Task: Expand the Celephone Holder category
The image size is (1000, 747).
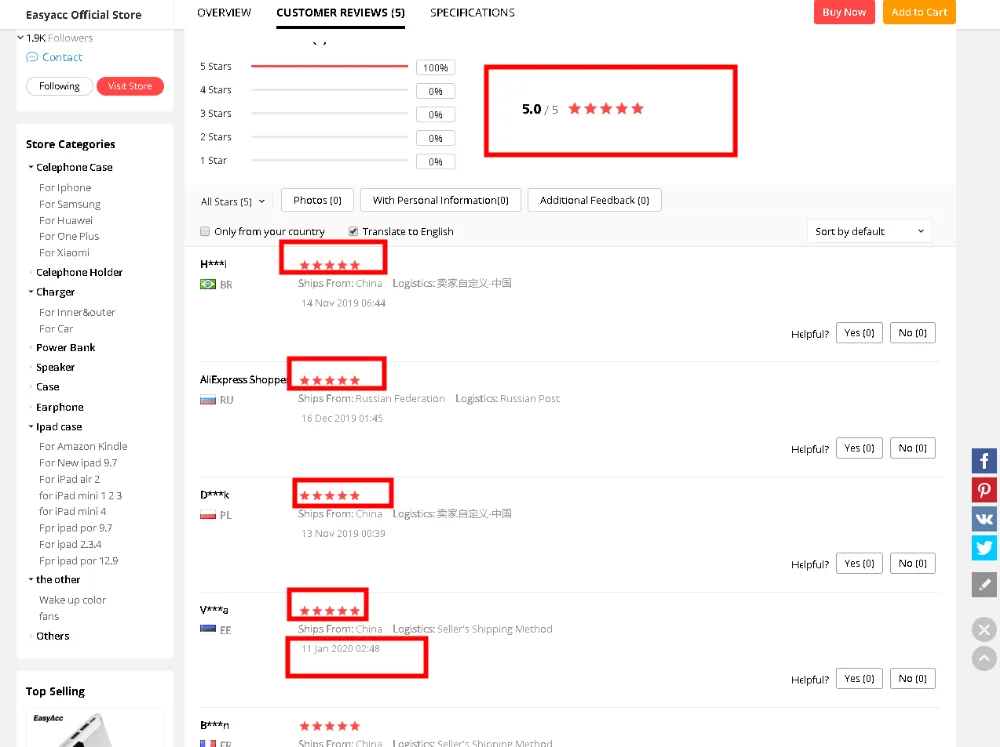Action: (31, 272)
